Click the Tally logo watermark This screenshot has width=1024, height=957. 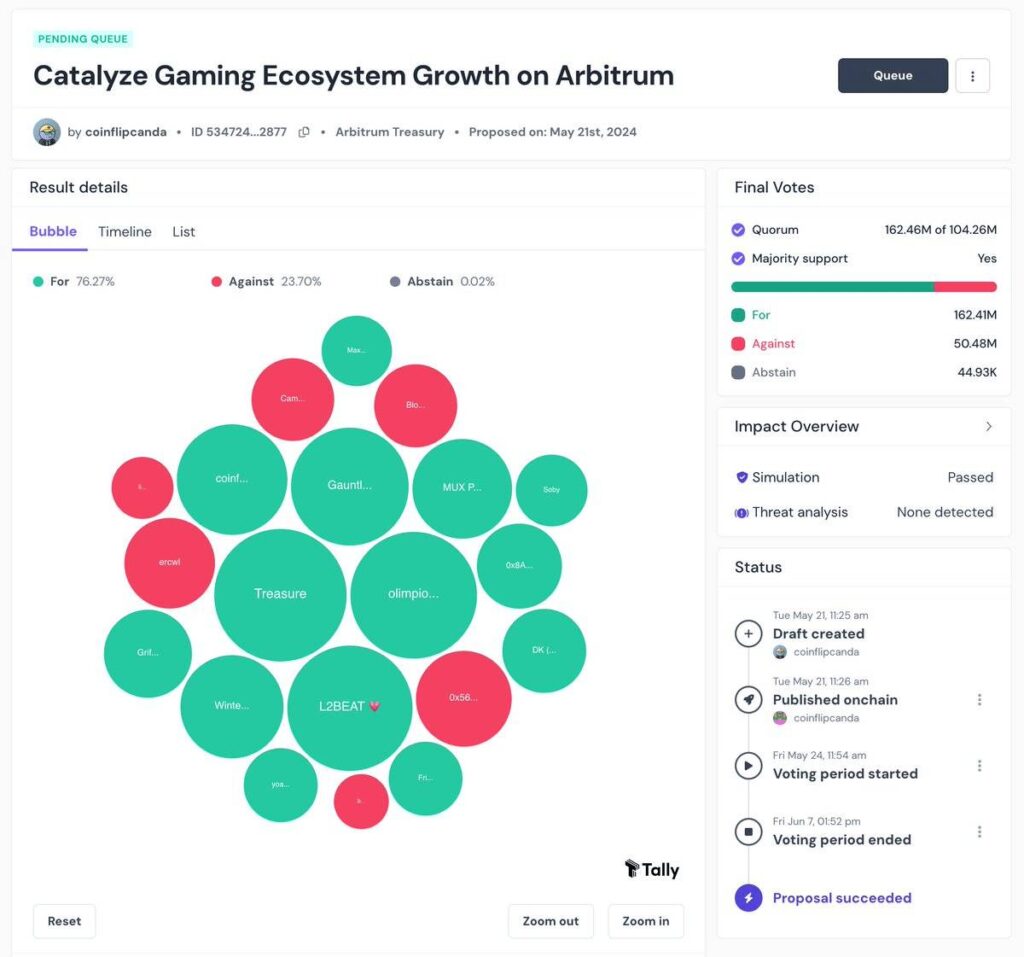click(x=652, y=869)
